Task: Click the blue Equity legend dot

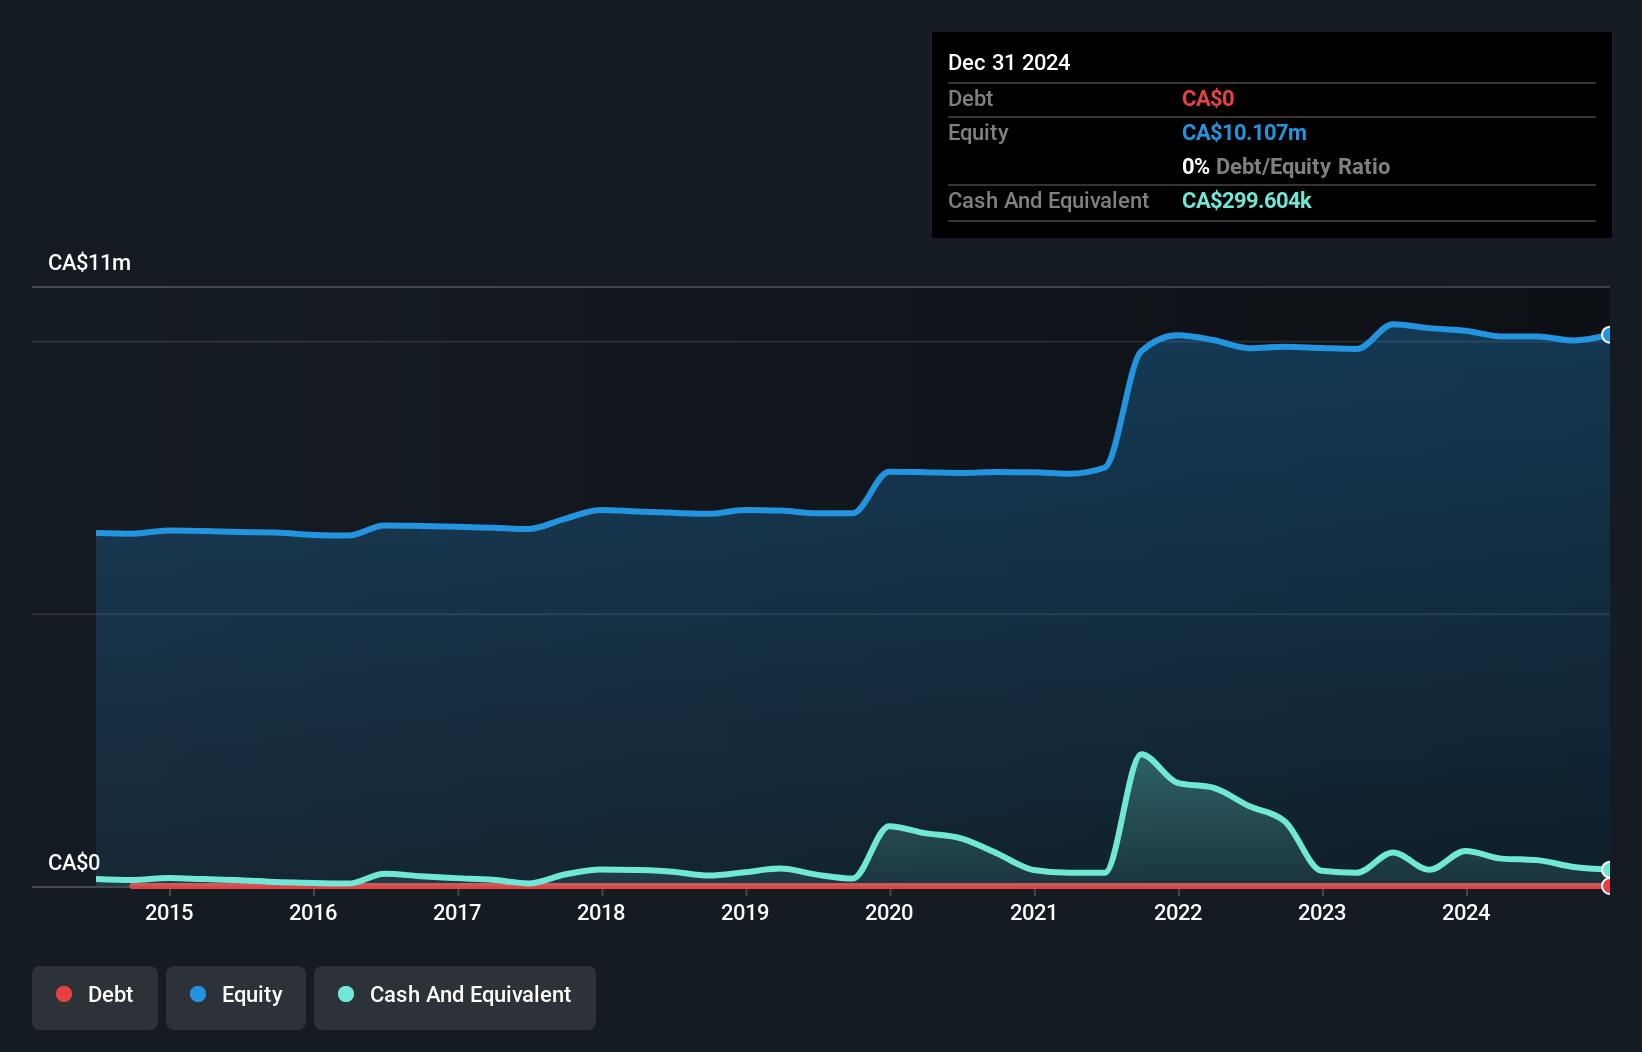Action: [198, 994]
